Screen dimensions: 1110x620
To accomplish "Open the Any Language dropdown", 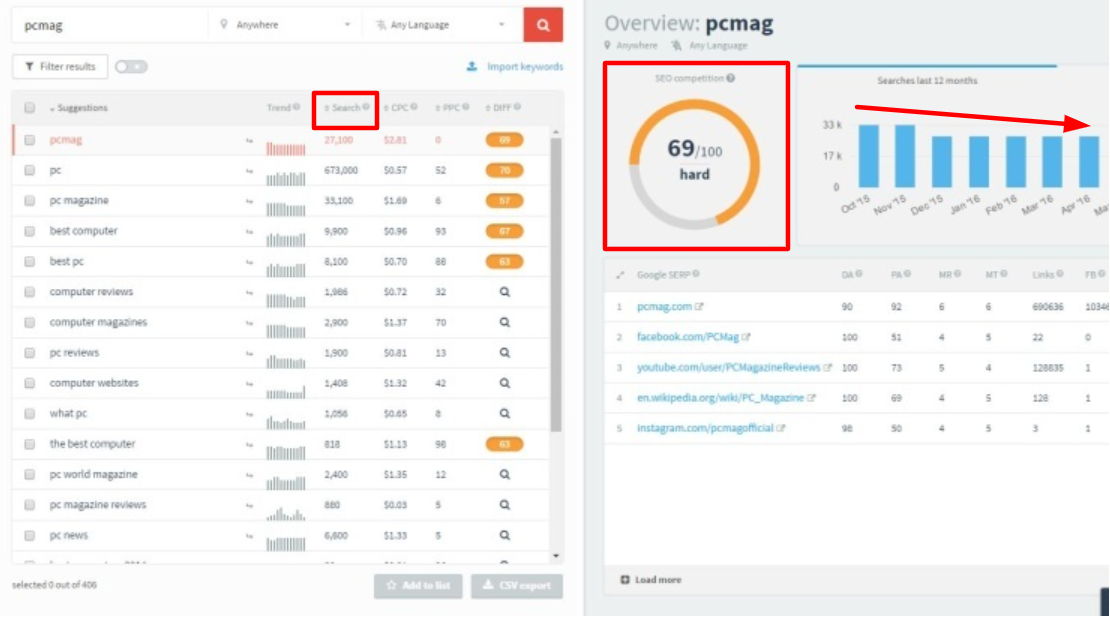I will 442,25.
